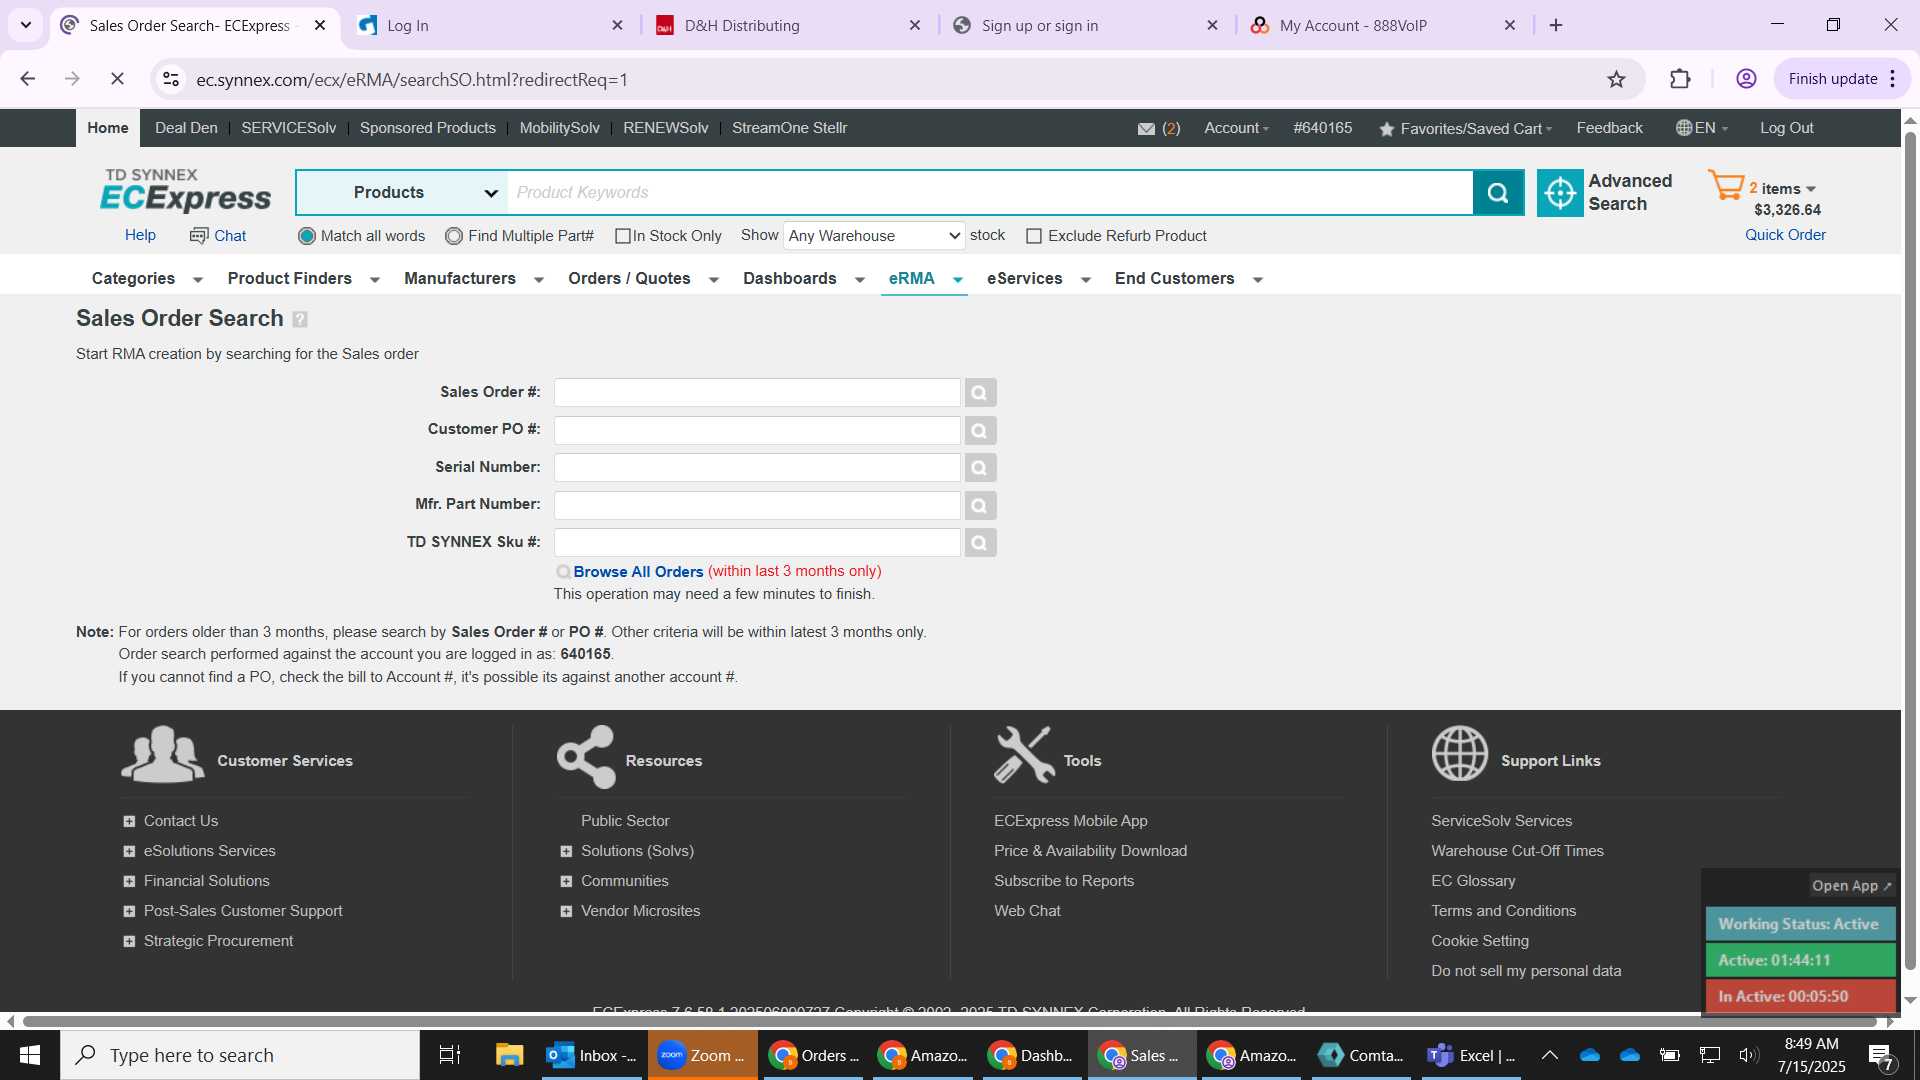Viewport: 1920px width, 1080px height.
Task: Click the vertical page scrollbar
Action: click(1910, 550)
